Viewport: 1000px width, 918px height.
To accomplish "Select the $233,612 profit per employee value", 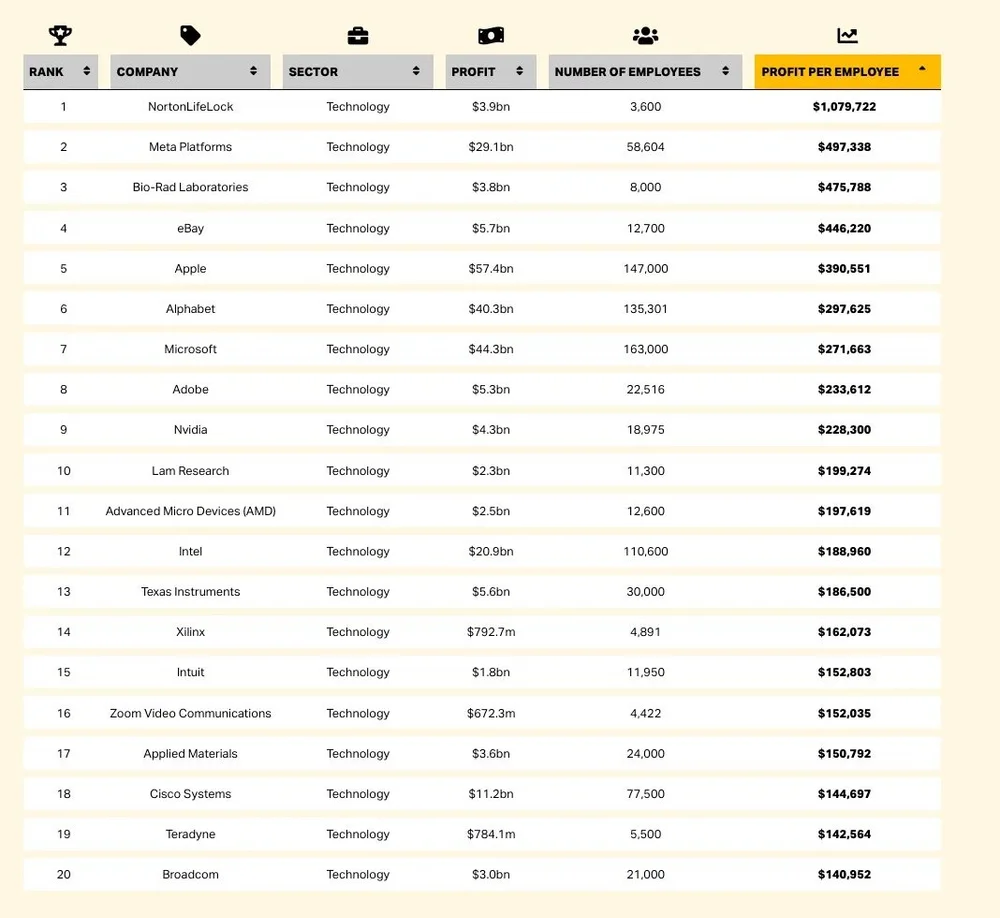I will click(844, 389).
